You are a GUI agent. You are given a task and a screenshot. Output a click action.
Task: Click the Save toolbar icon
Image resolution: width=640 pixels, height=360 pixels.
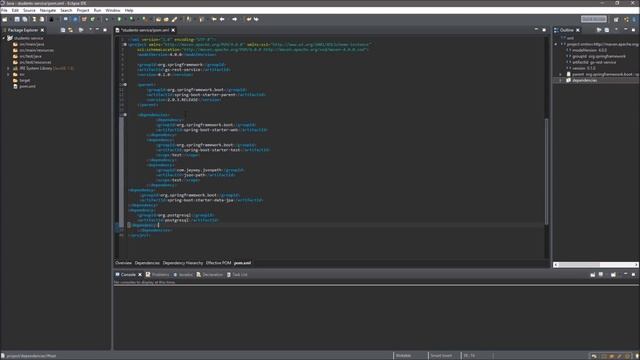17,19
